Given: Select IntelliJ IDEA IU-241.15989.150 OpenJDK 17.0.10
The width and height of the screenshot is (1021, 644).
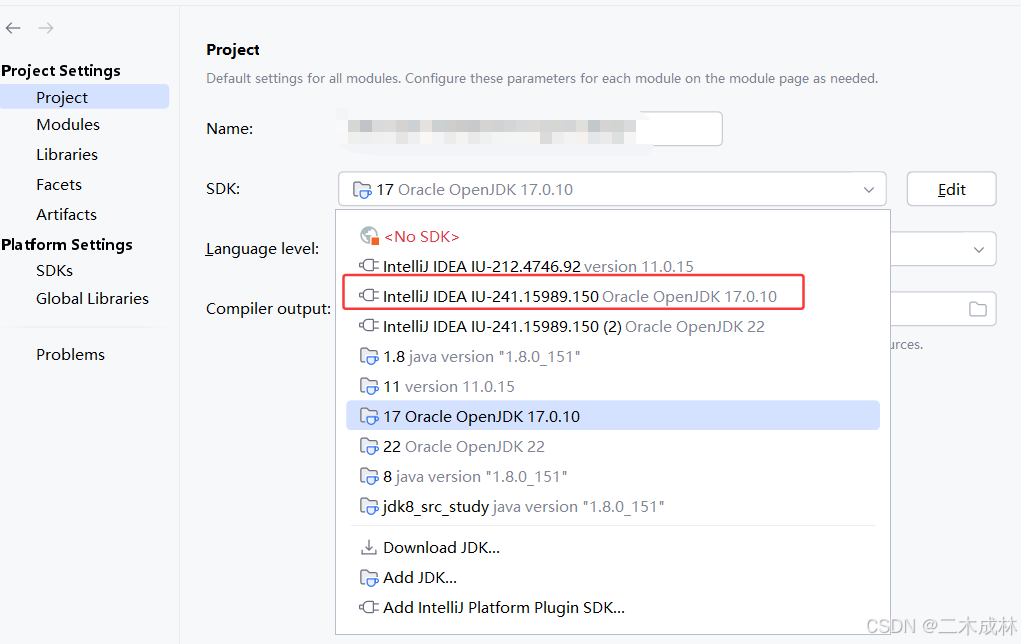Looking at the screenshot, I should [613, 296].
